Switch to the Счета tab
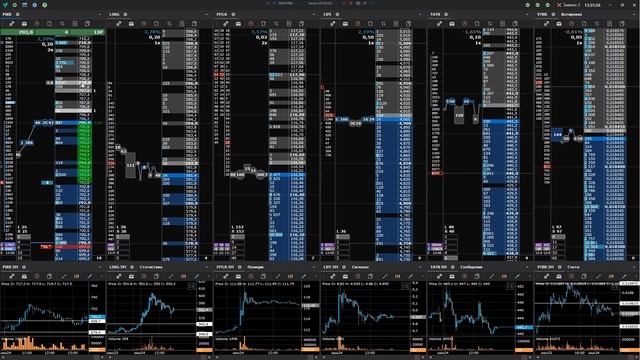 click(x=573, y=267)
